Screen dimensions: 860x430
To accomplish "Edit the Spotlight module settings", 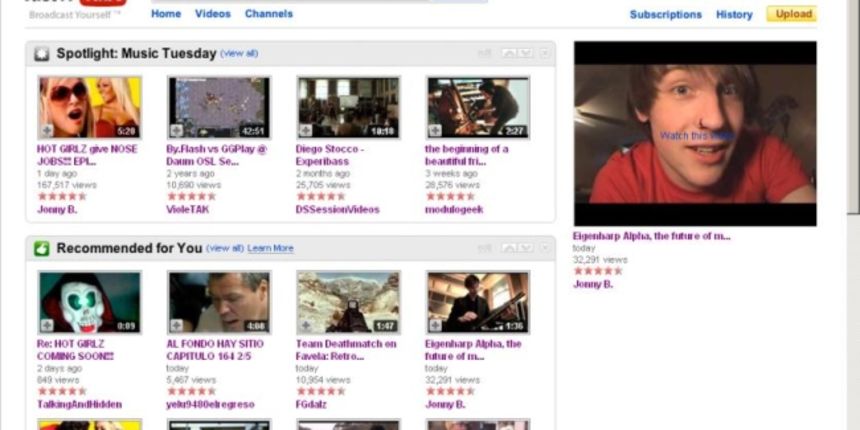I will [485, 53].
